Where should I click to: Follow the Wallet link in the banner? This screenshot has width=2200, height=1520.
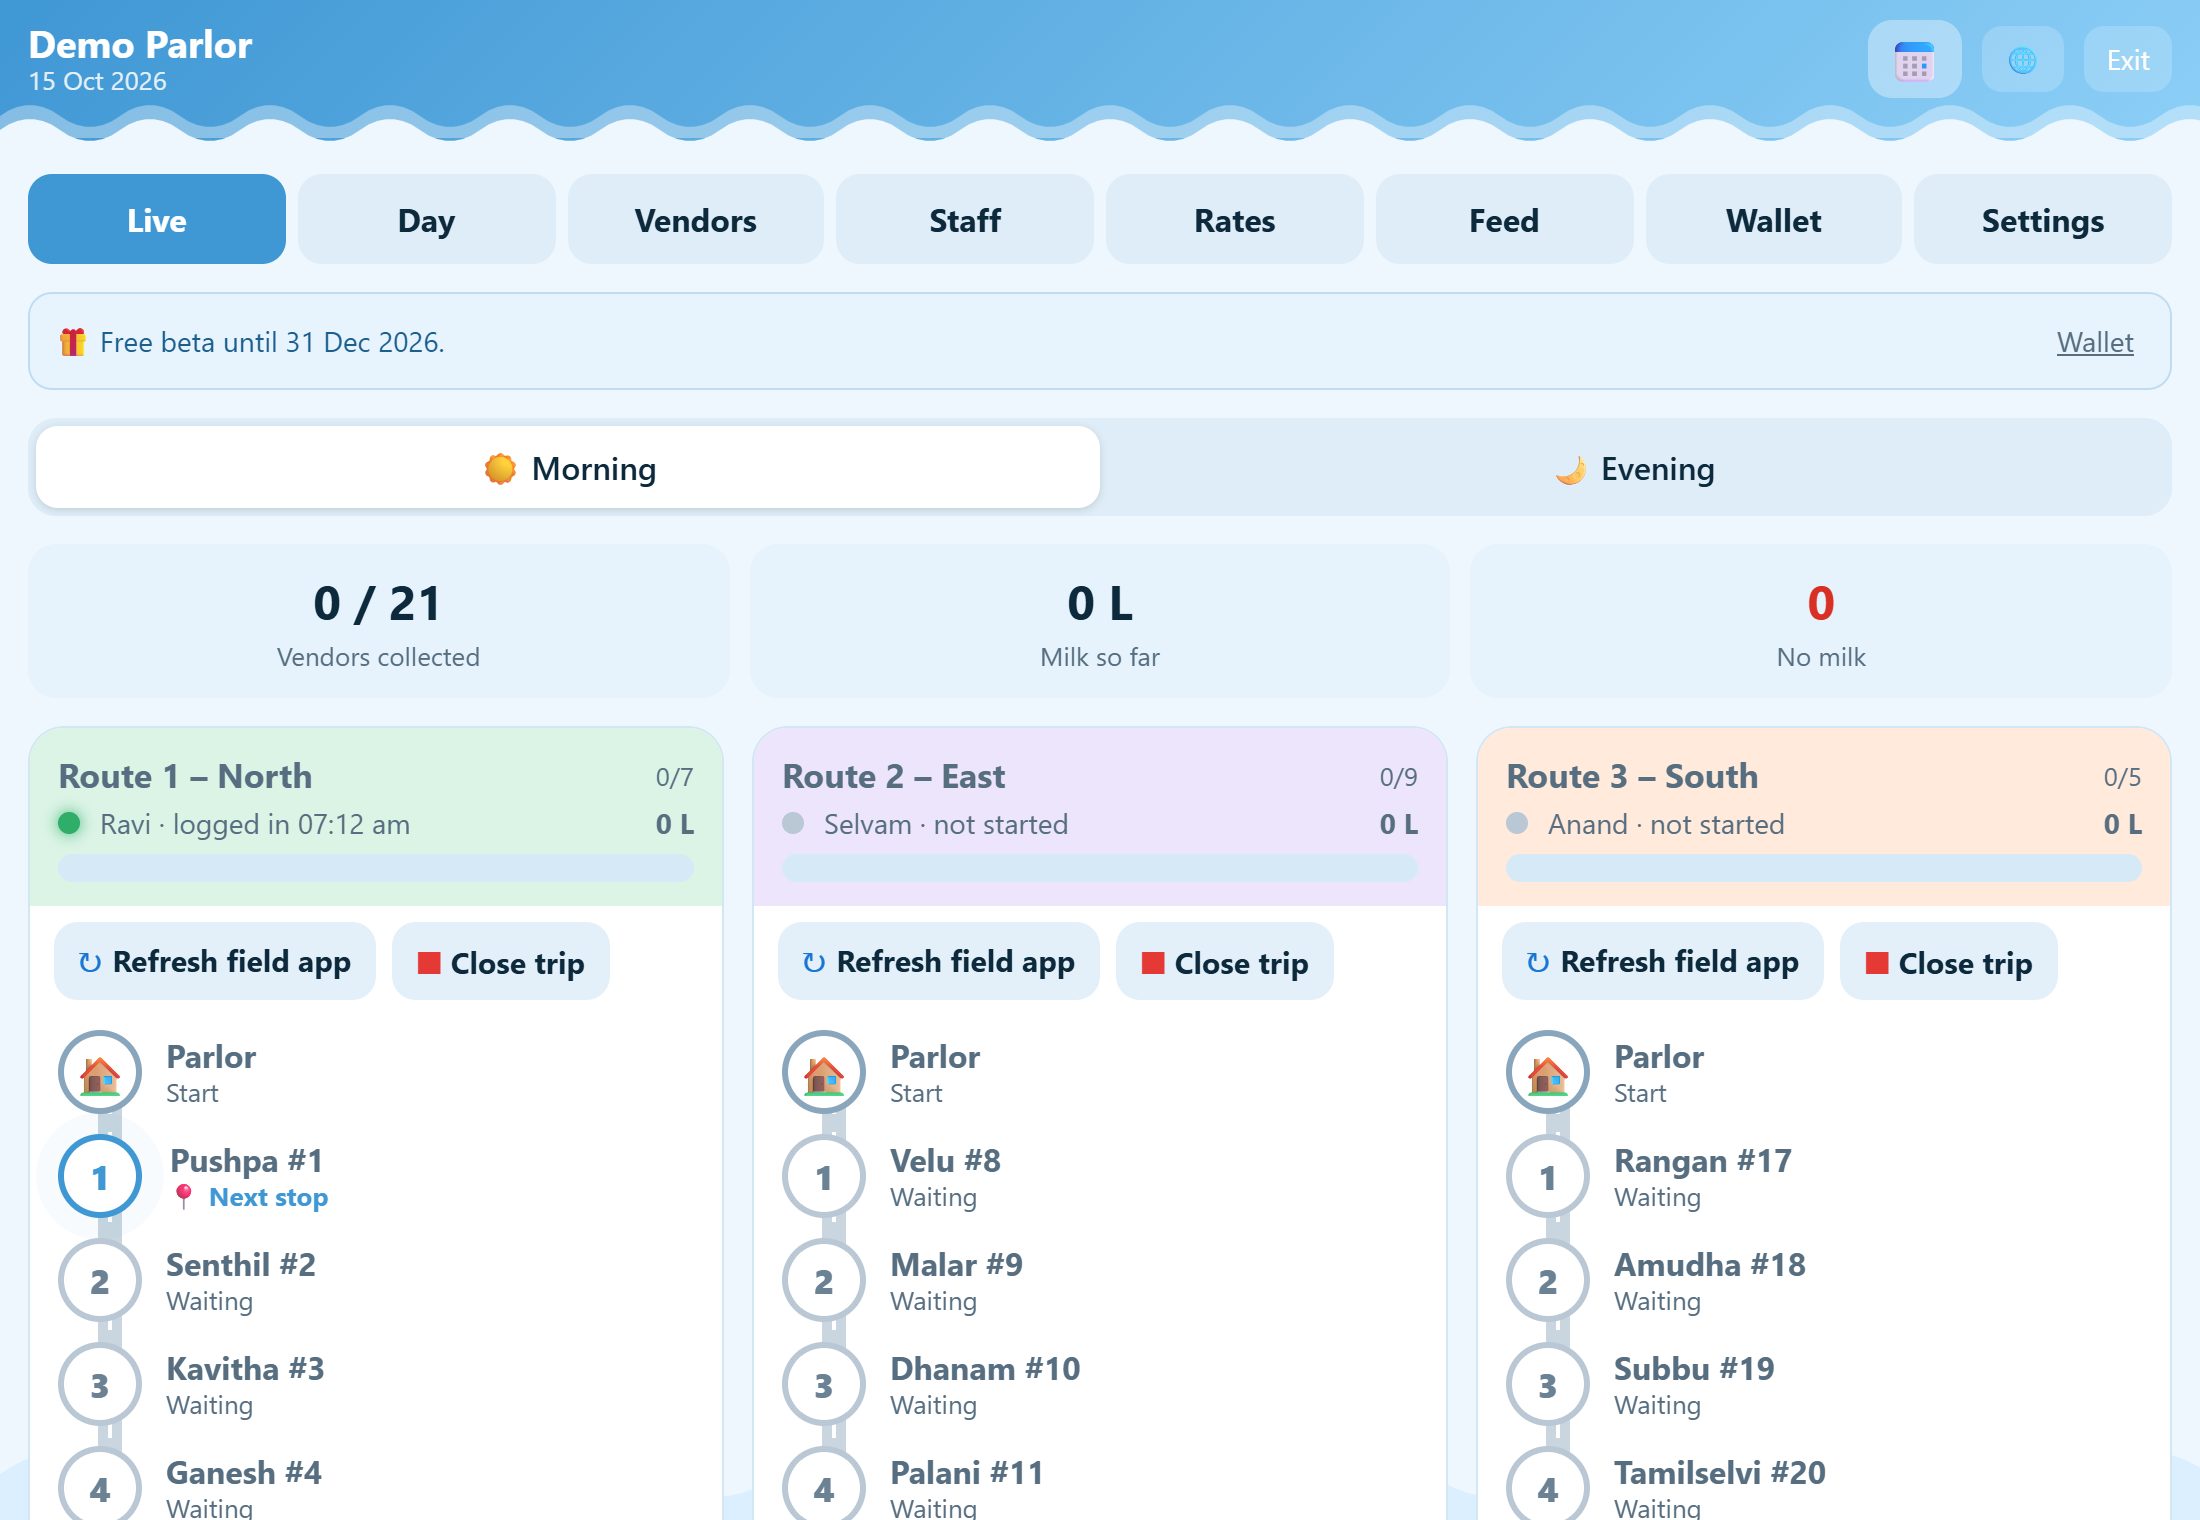(2095, 342)
